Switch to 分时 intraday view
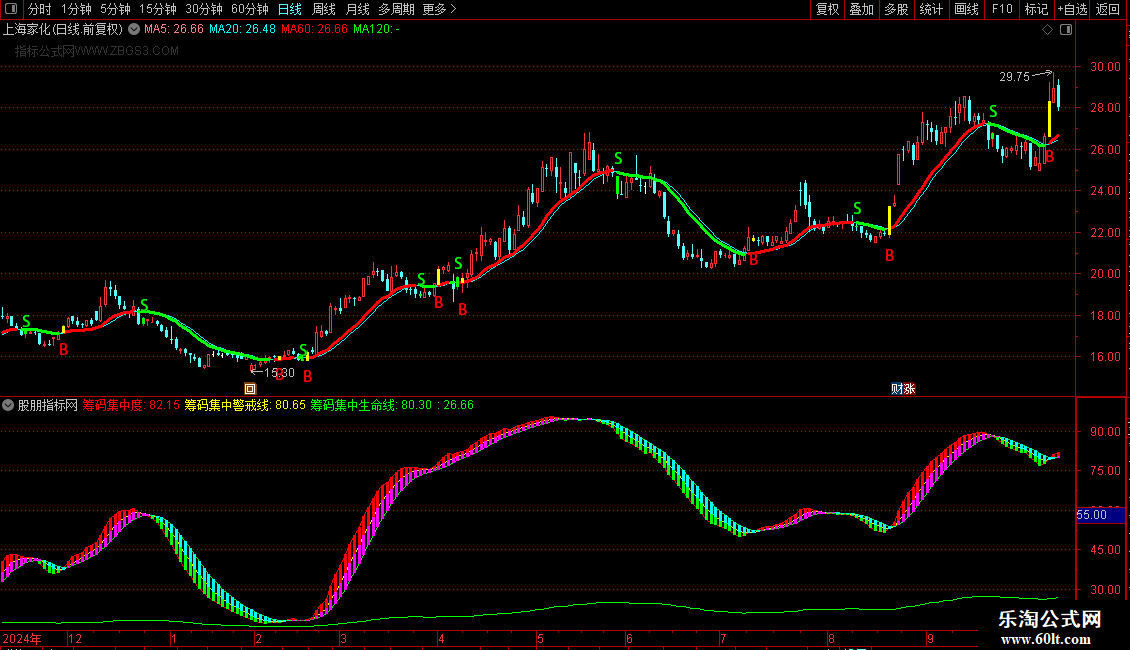Viewport: 1130px width, 650px height. [40, 9]
